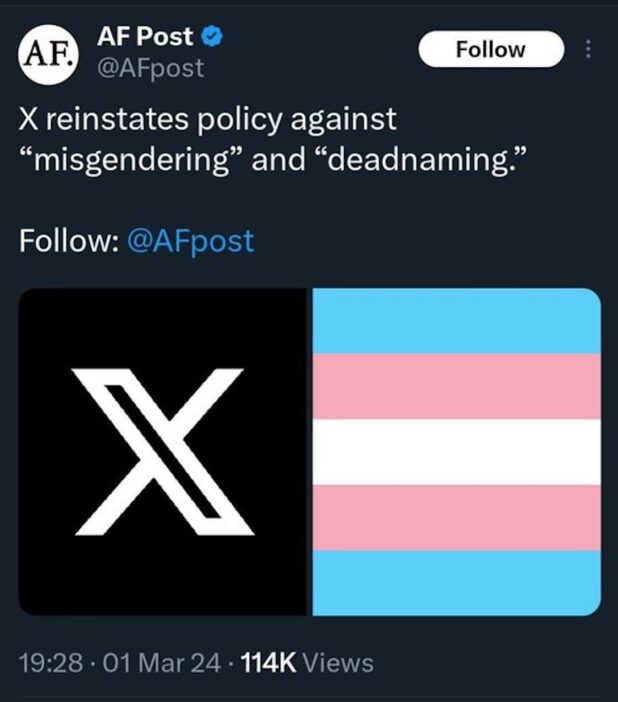618x702 pixels.
Task: Click the "Follow:" text in the tweet
Action: (69, 241)
